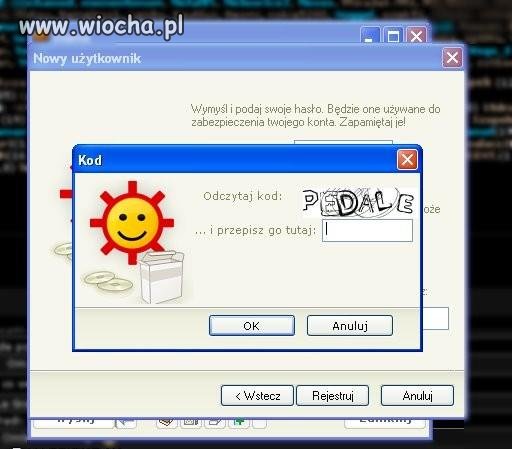Close the Kod dialog with the X
Viewport: 512px width, 449px height.
[x=407, y=160]
